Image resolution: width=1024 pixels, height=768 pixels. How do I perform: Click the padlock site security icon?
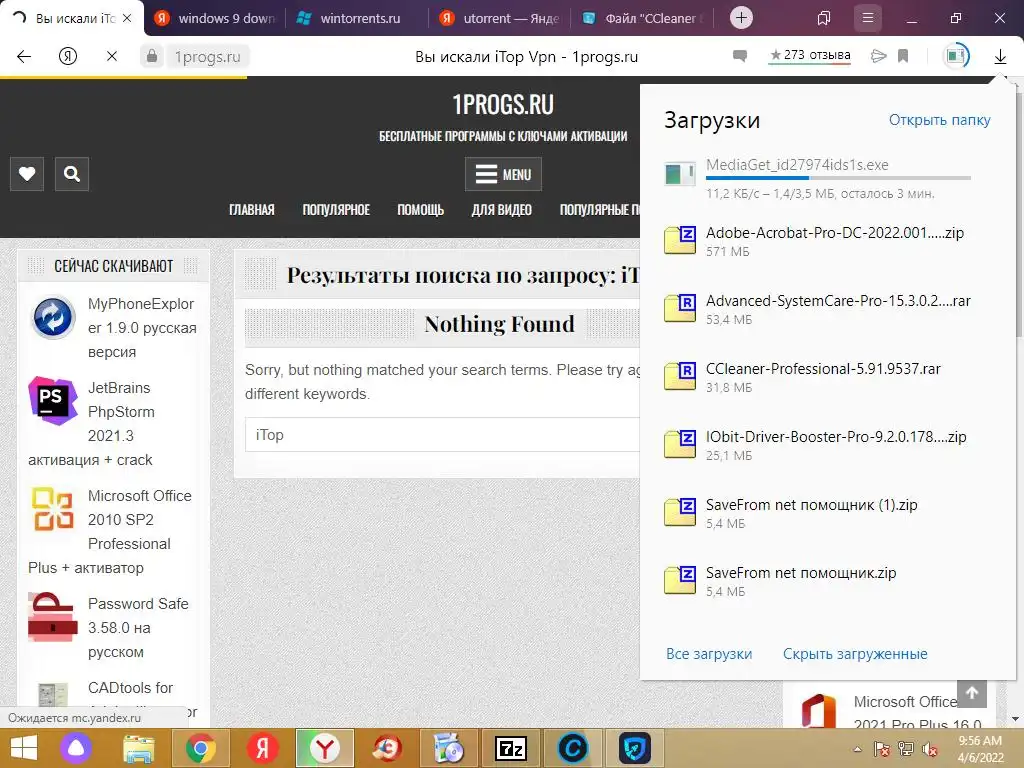152,56
